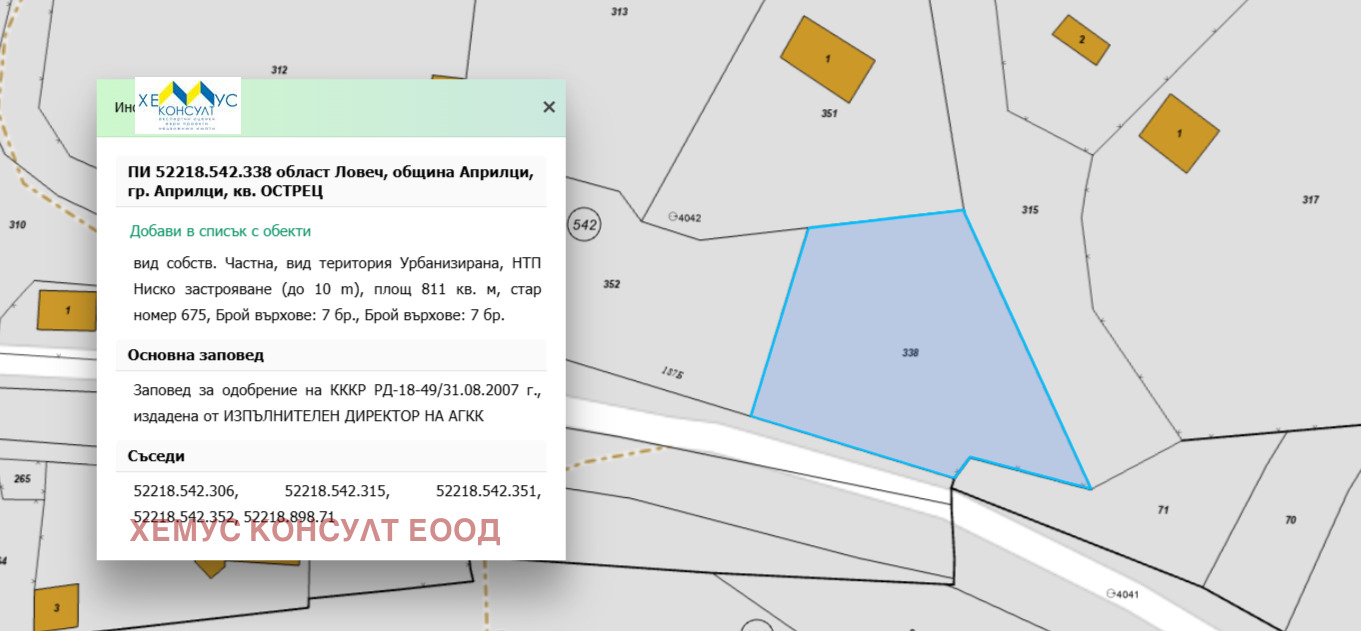Click the Хемус Консулт logo

[188, 105]
